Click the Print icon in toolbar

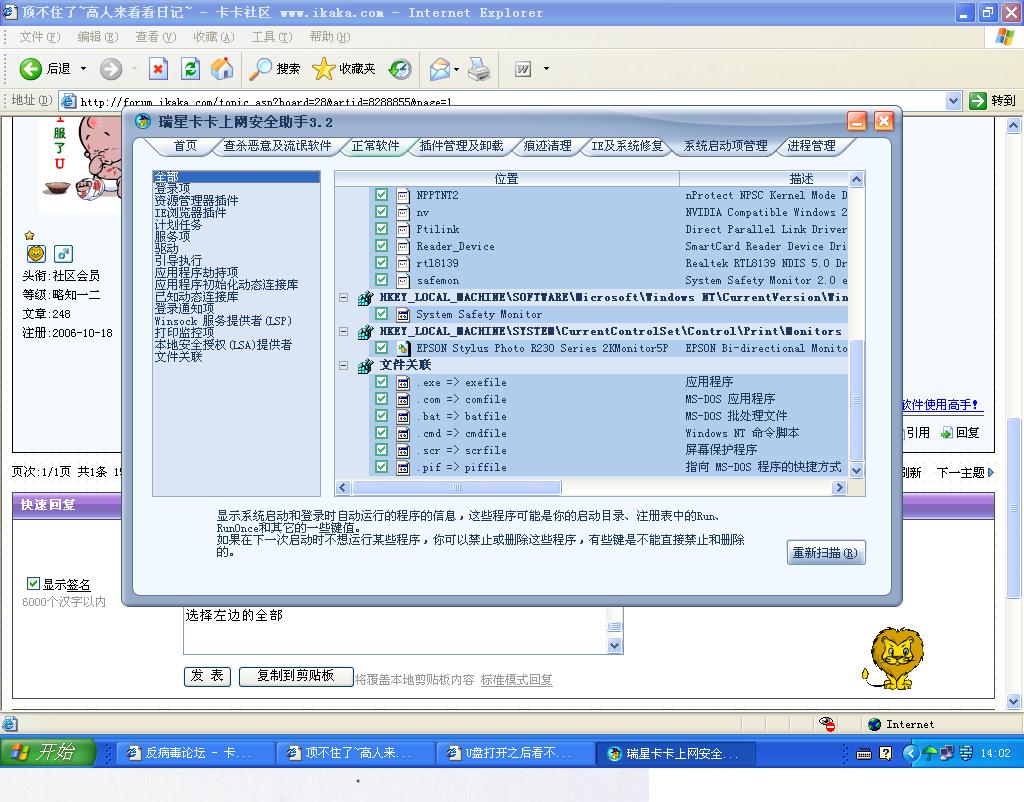(479, 69)
